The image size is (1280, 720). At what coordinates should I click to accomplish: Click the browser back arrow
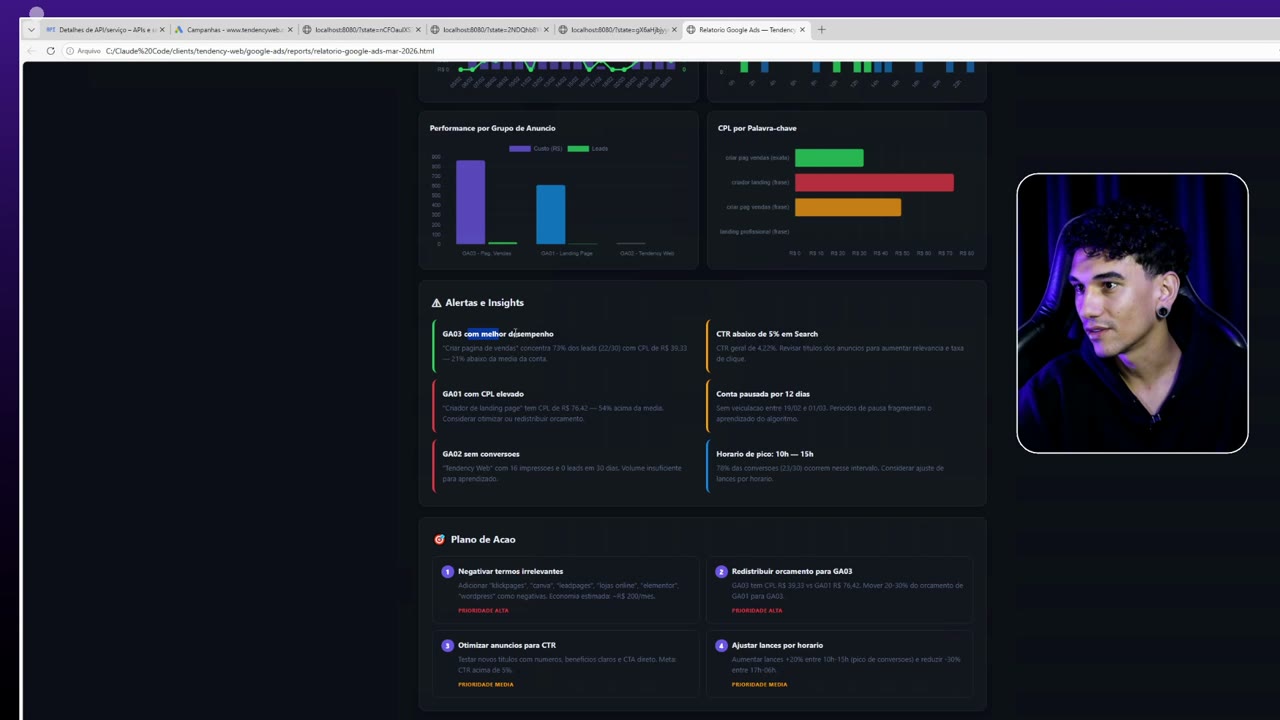31,51
